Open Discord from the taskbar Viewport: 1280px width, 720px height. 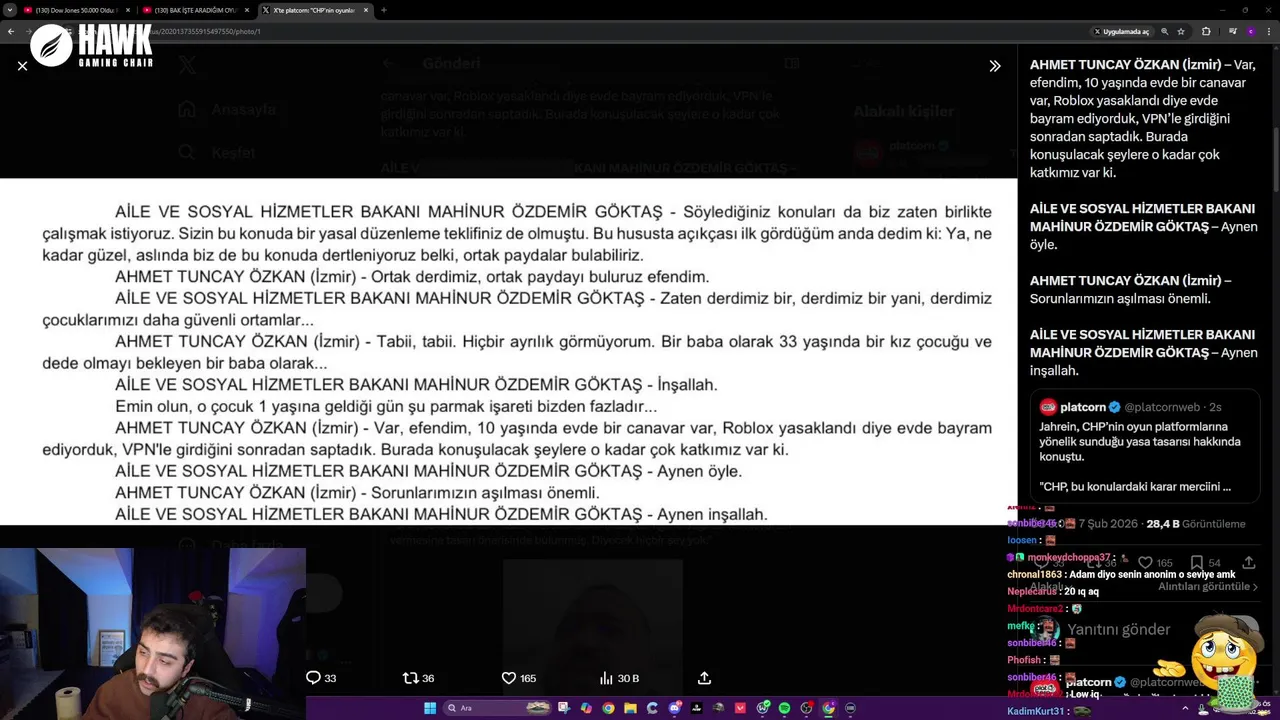click(675, 708)
